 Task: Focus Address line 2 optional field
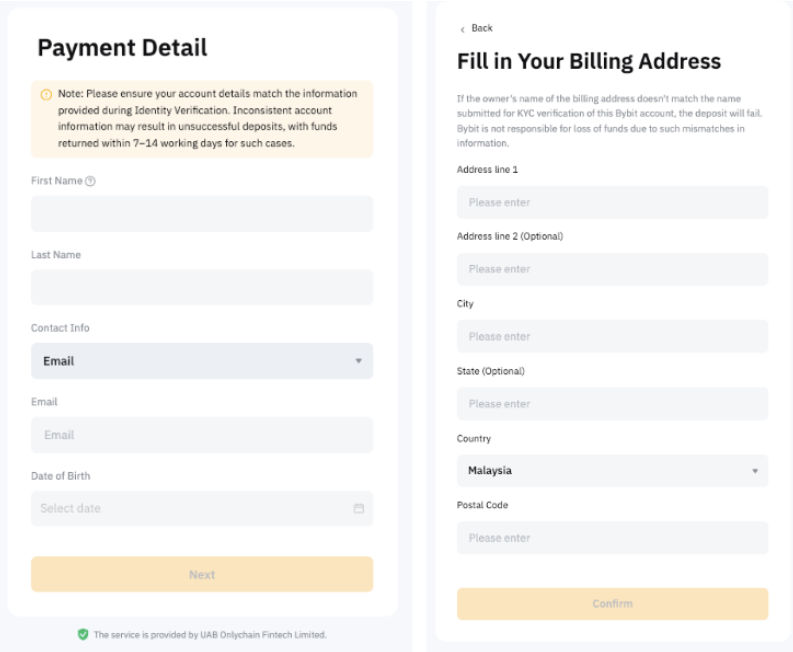pyautogui.click(x=611, y=270)
